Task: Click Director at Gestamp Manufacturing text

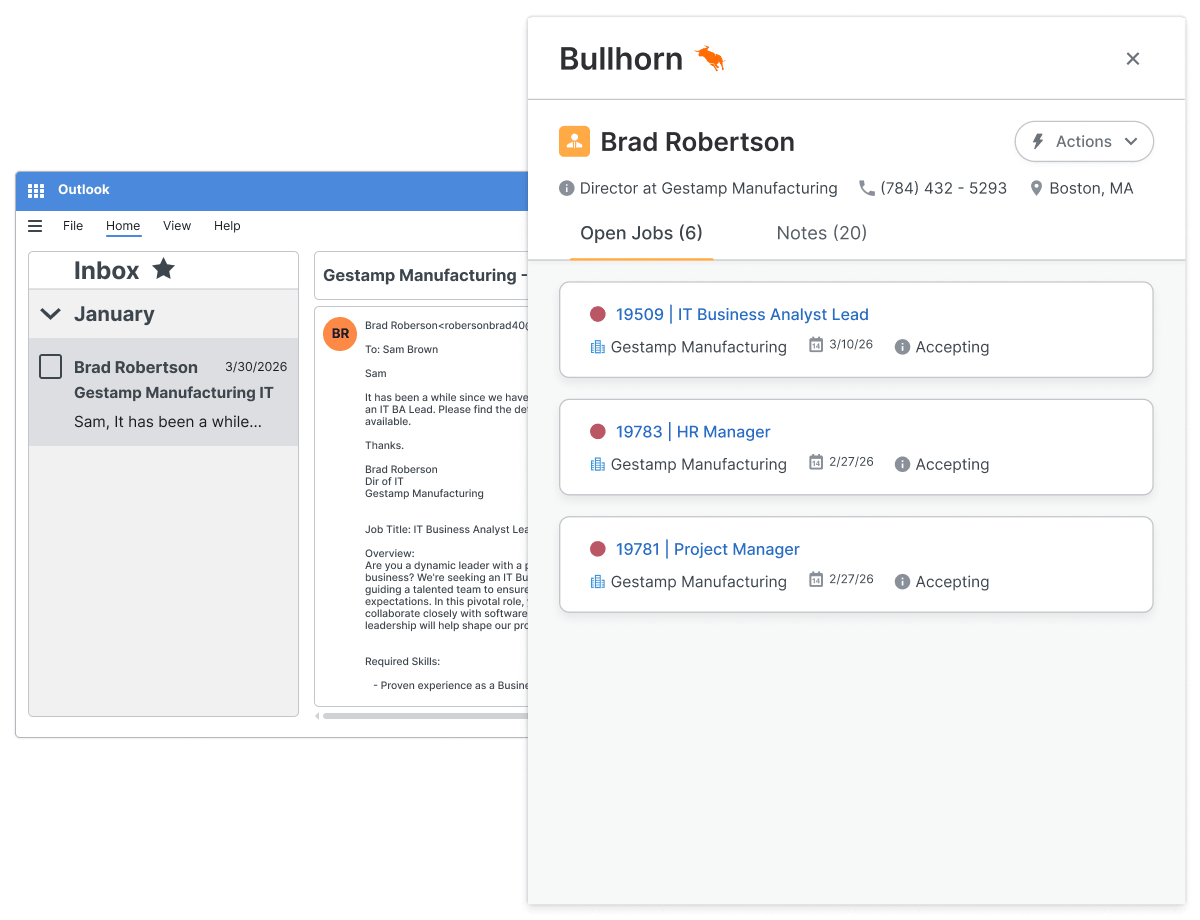Action: (x=709, y=188)
